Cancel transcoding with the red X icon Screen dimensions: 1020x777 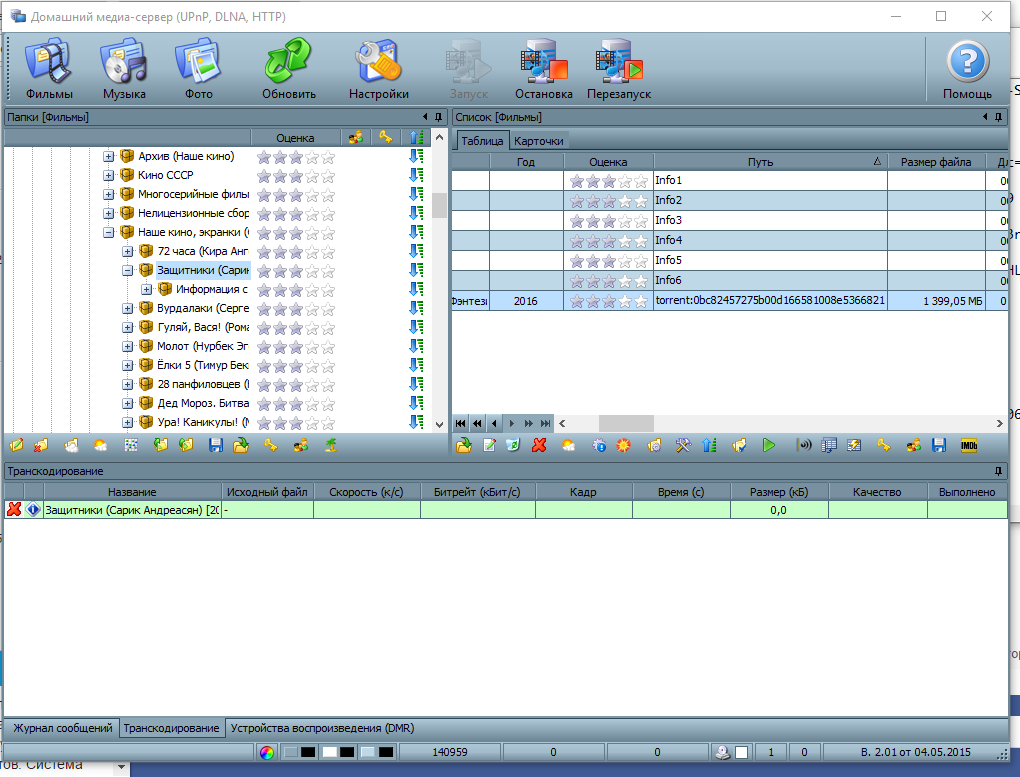[14, 510]
